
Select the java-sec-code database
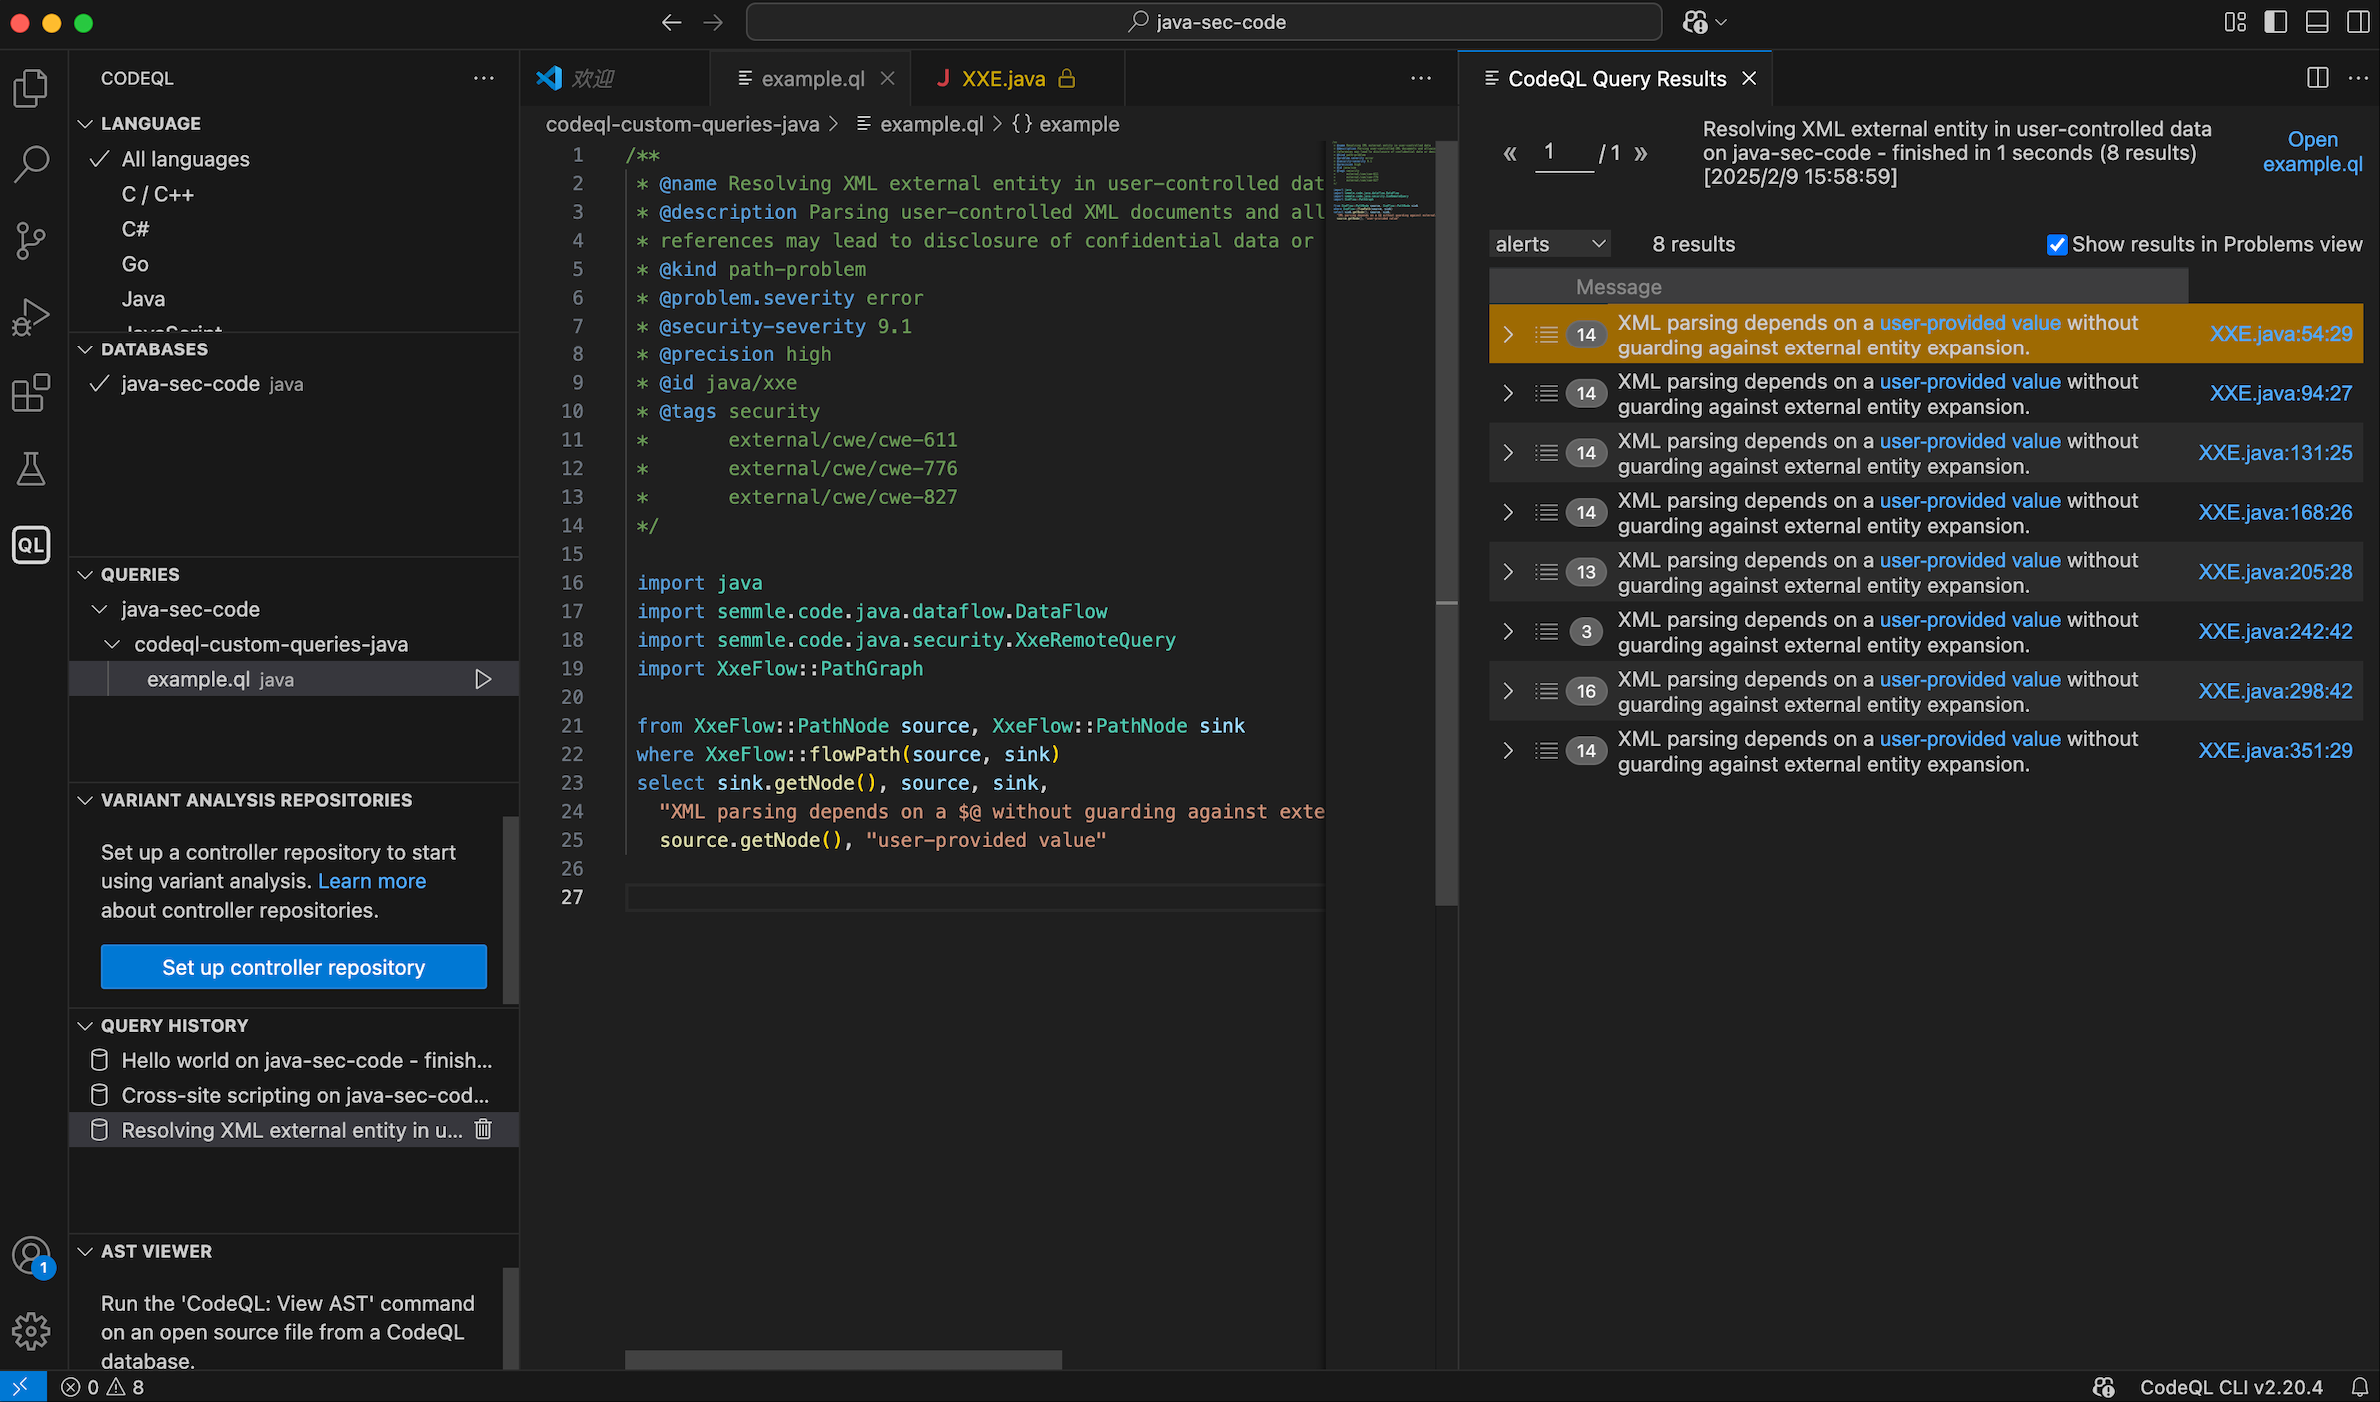click(190, 384)
